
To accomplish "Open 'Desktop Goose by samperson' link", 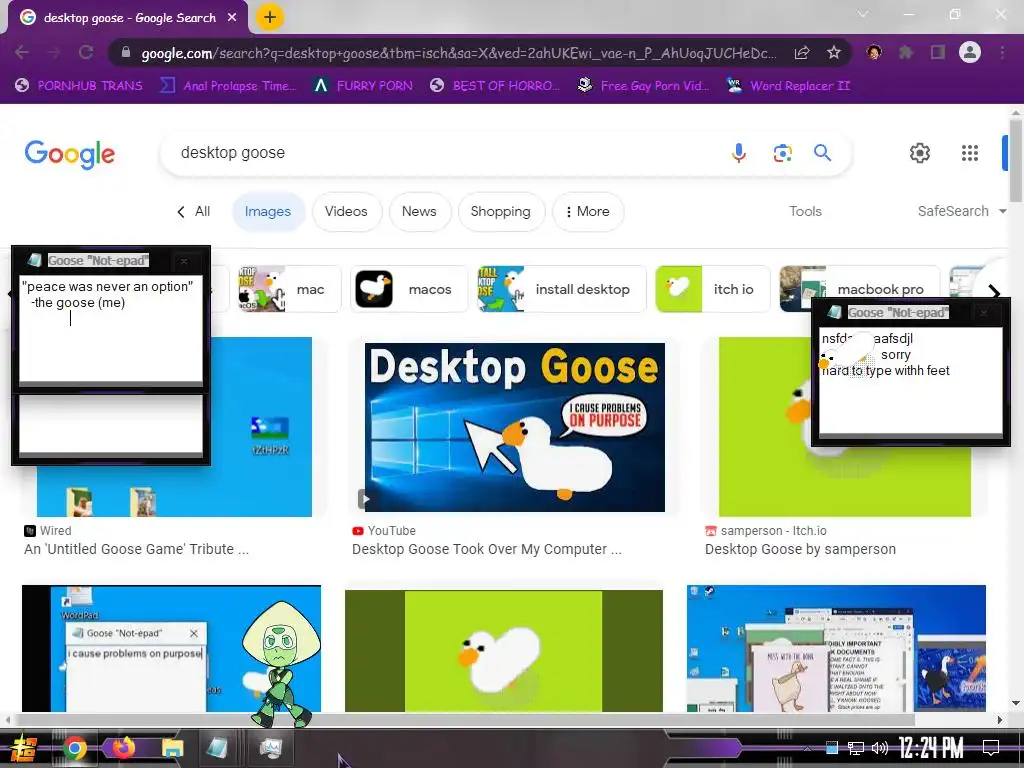I will [800, 549].
